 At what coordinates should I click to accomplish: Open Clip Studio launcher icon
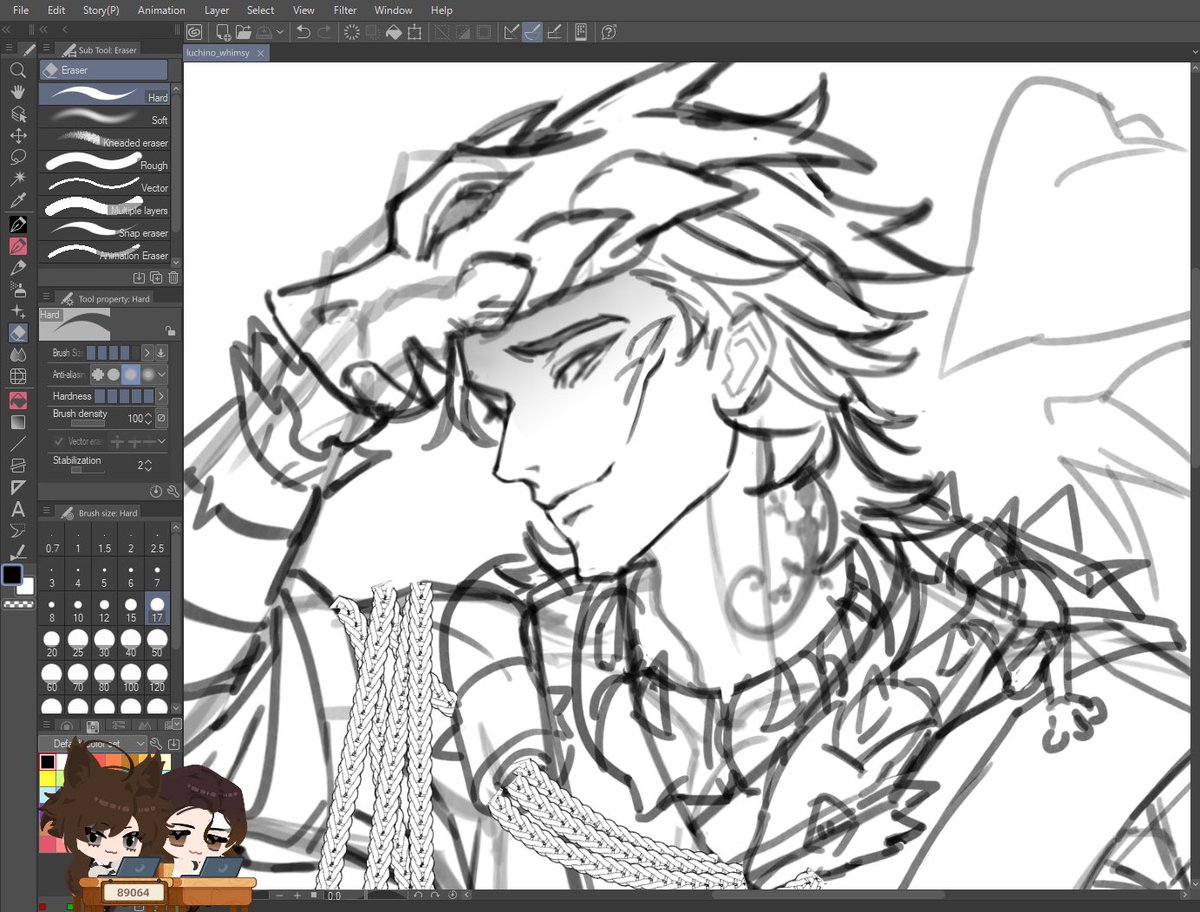(193, 33)
